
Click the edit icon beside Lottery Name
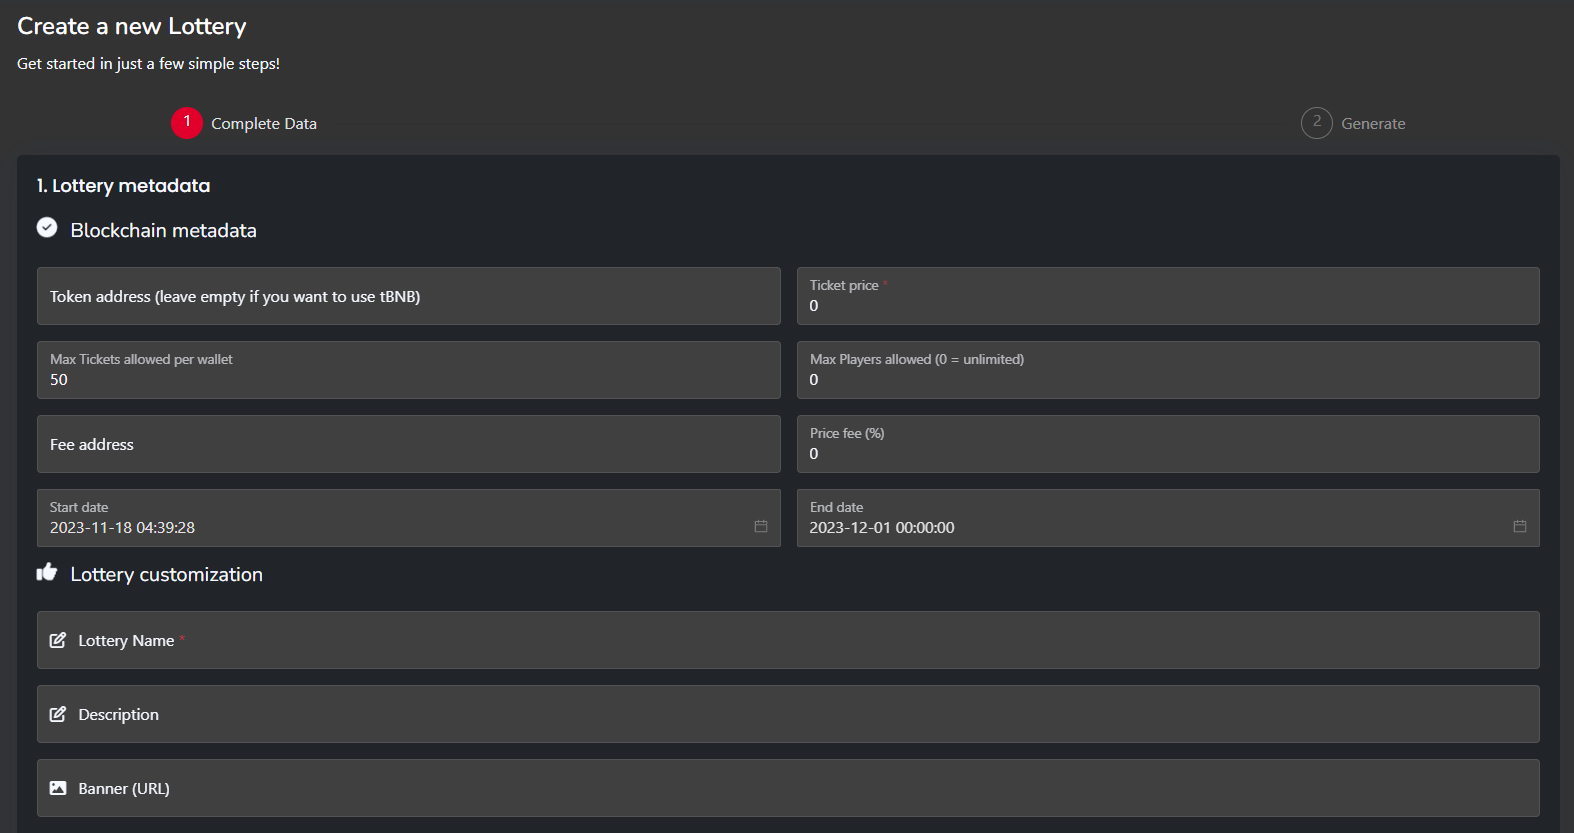(x=58, y=640)
